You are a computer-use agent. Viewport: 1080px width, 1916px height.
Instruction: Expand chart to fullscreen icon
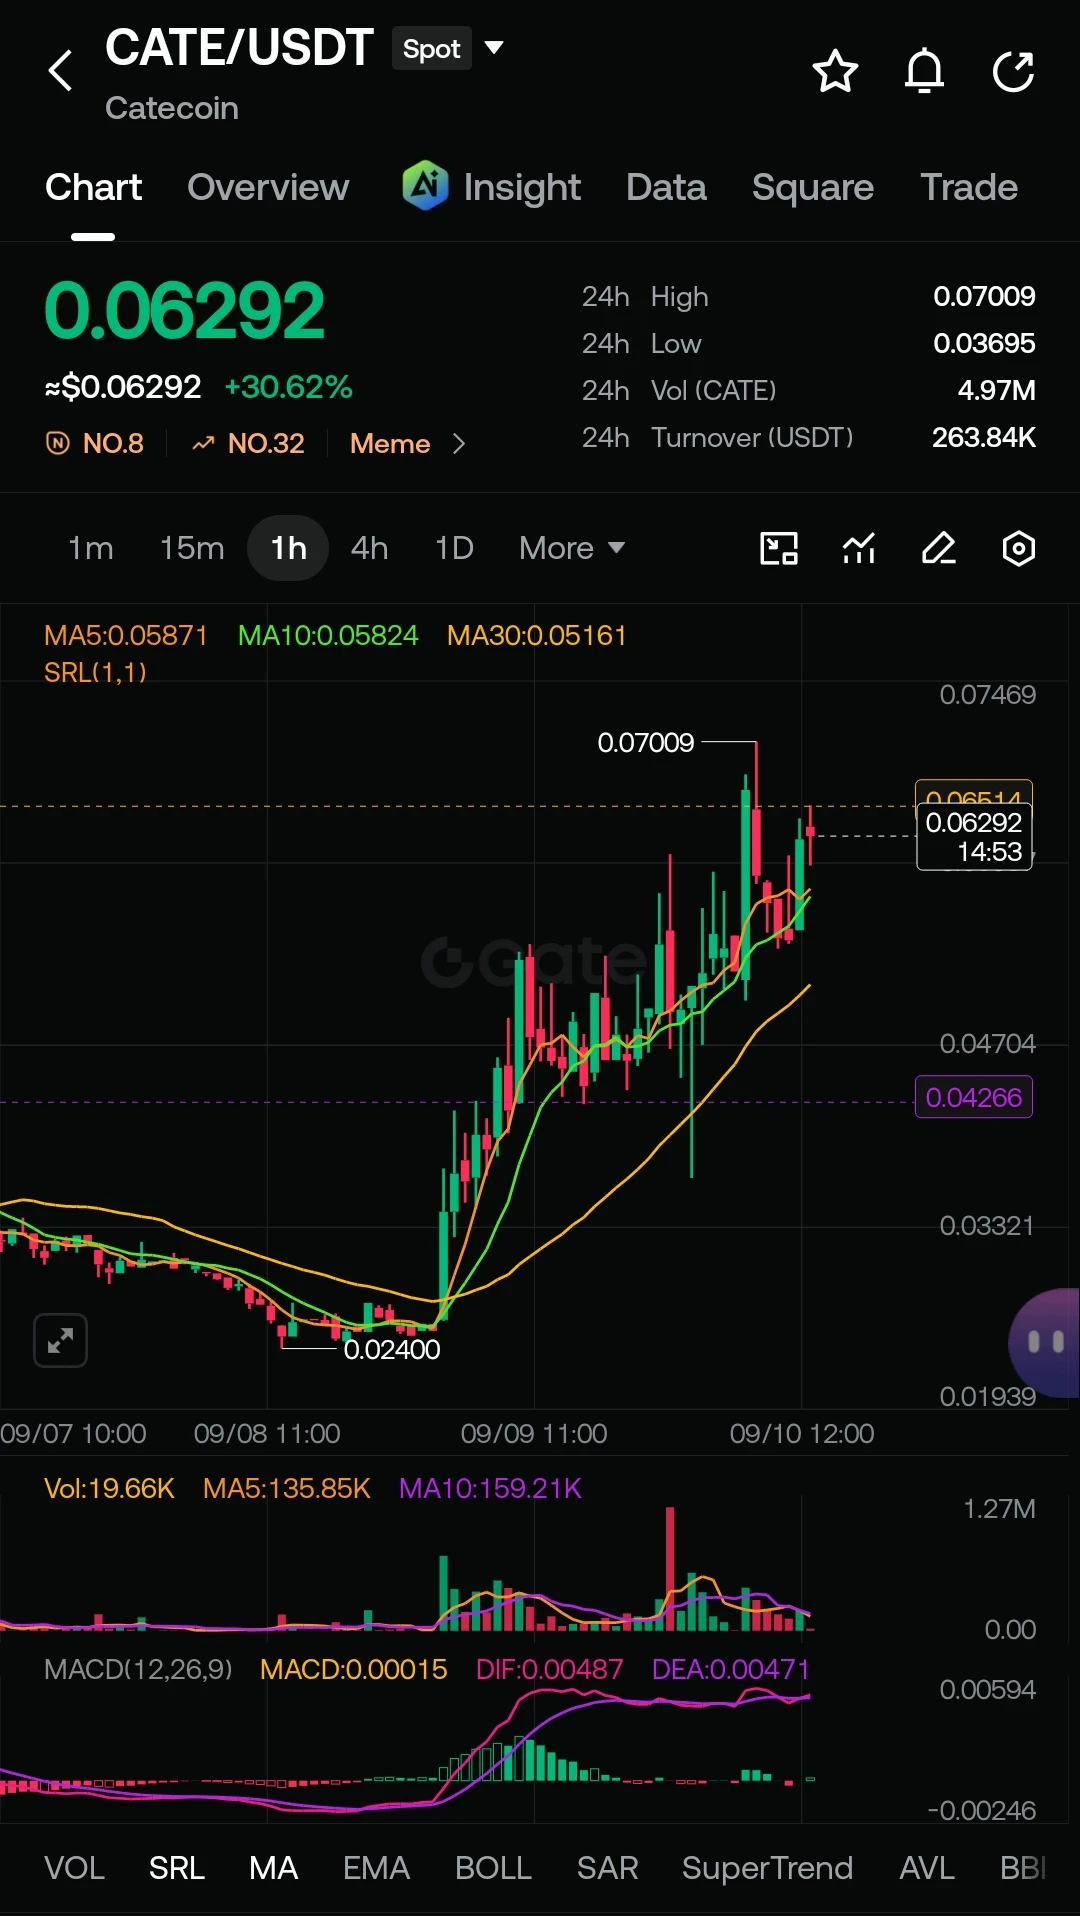pyautogui.click(x=60, y=1340)
